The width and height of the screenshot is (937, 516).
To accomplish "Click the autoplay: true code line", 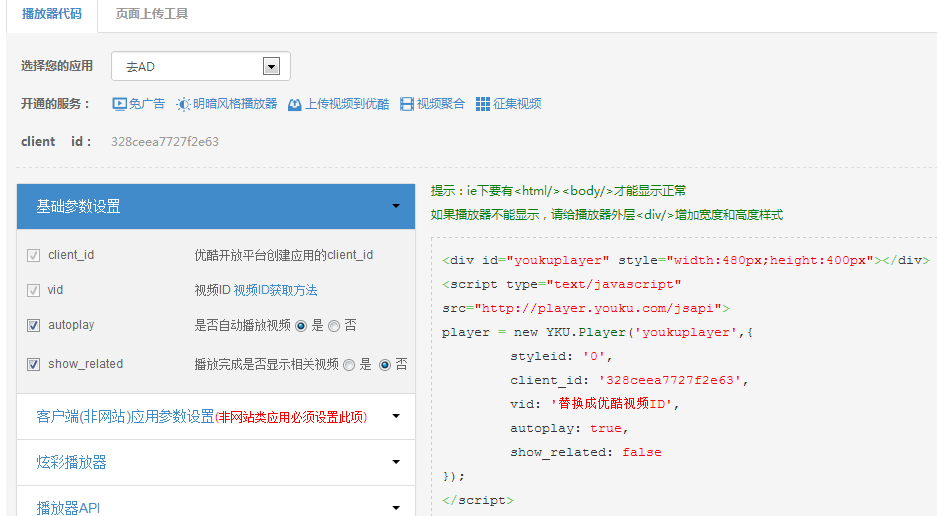I will coord(569,428).
